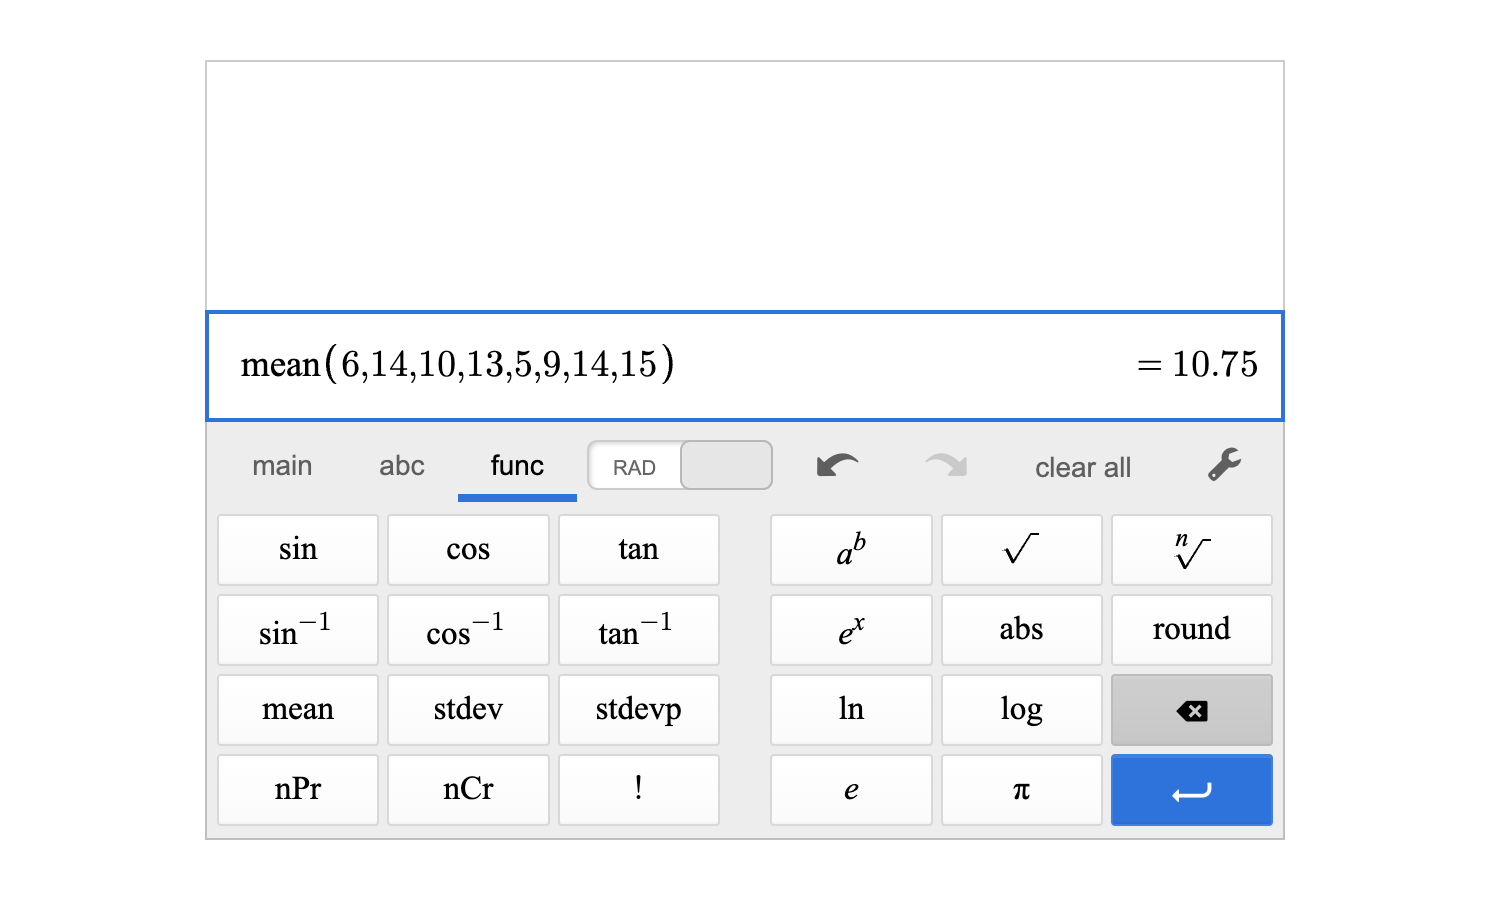Select the square root key
The image size is (1490, 900).
[x=1021, y=549]
